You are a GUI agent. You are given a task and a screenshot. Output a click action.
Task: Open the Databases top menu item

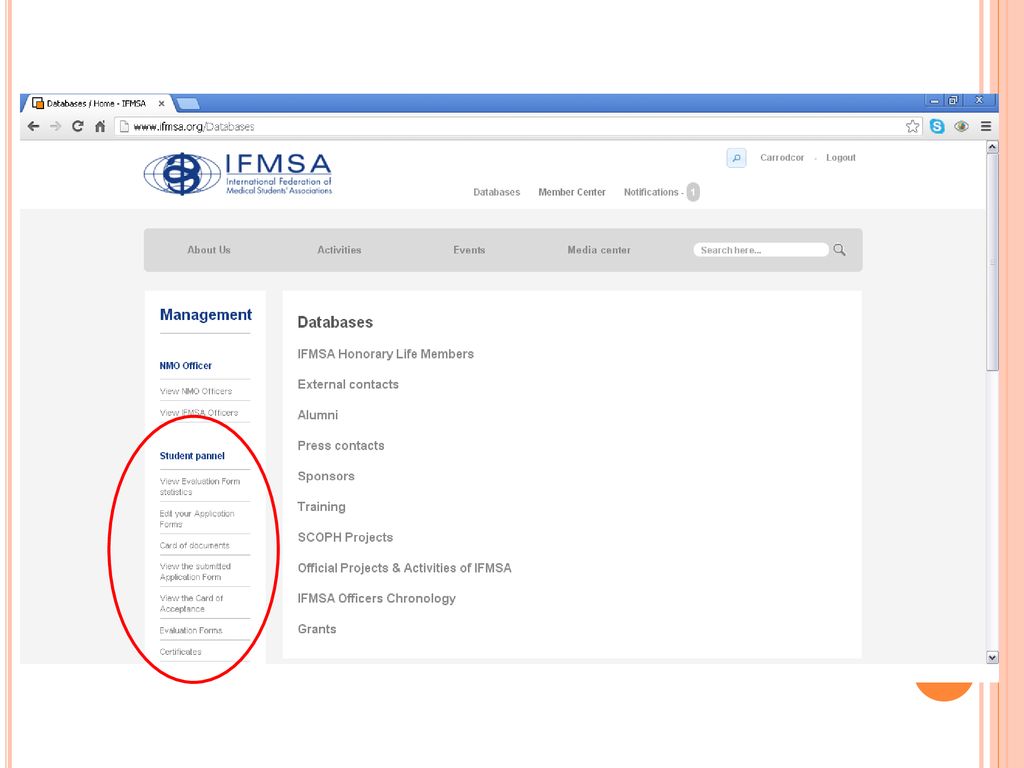496,192
